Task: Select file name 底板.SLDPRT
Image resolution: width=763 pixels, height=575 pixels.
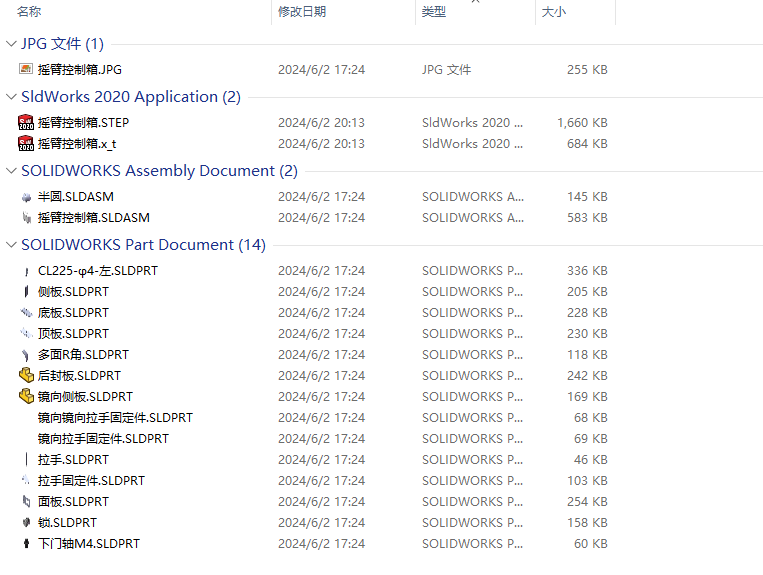Action: (73, 312)
